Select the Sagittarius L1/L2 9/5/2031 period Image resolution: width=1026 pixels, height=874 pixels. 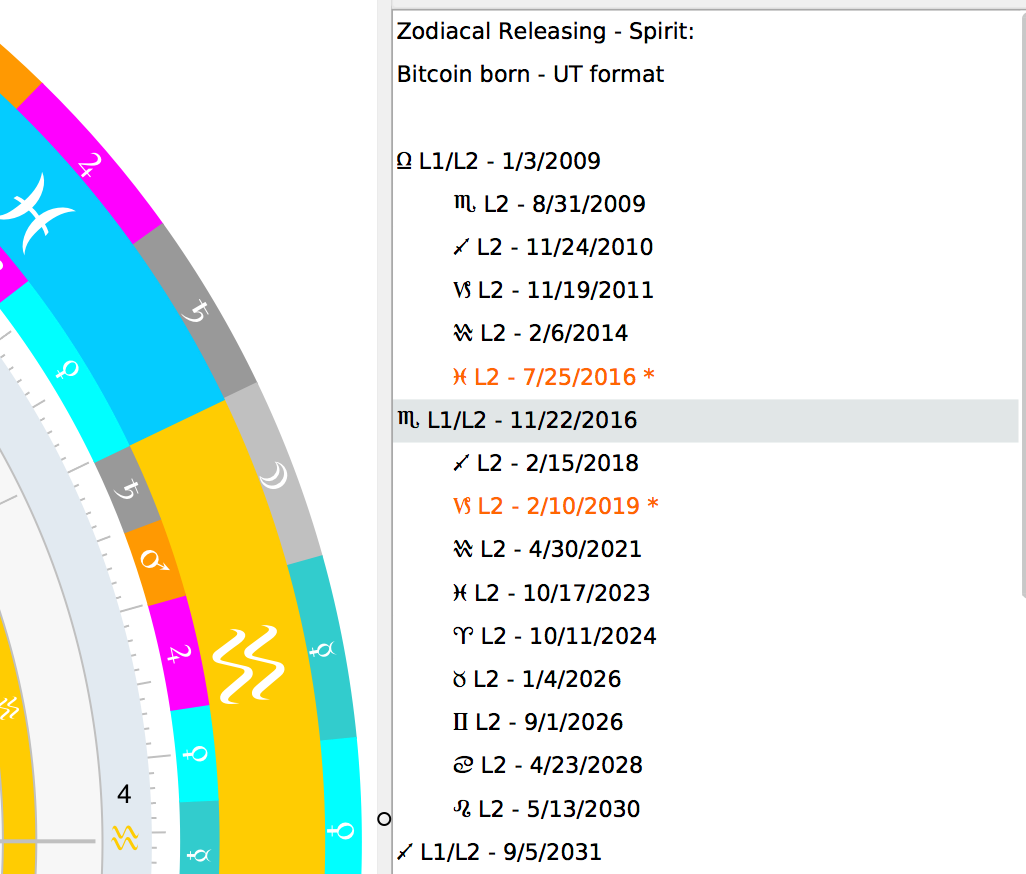coord(499,852)
